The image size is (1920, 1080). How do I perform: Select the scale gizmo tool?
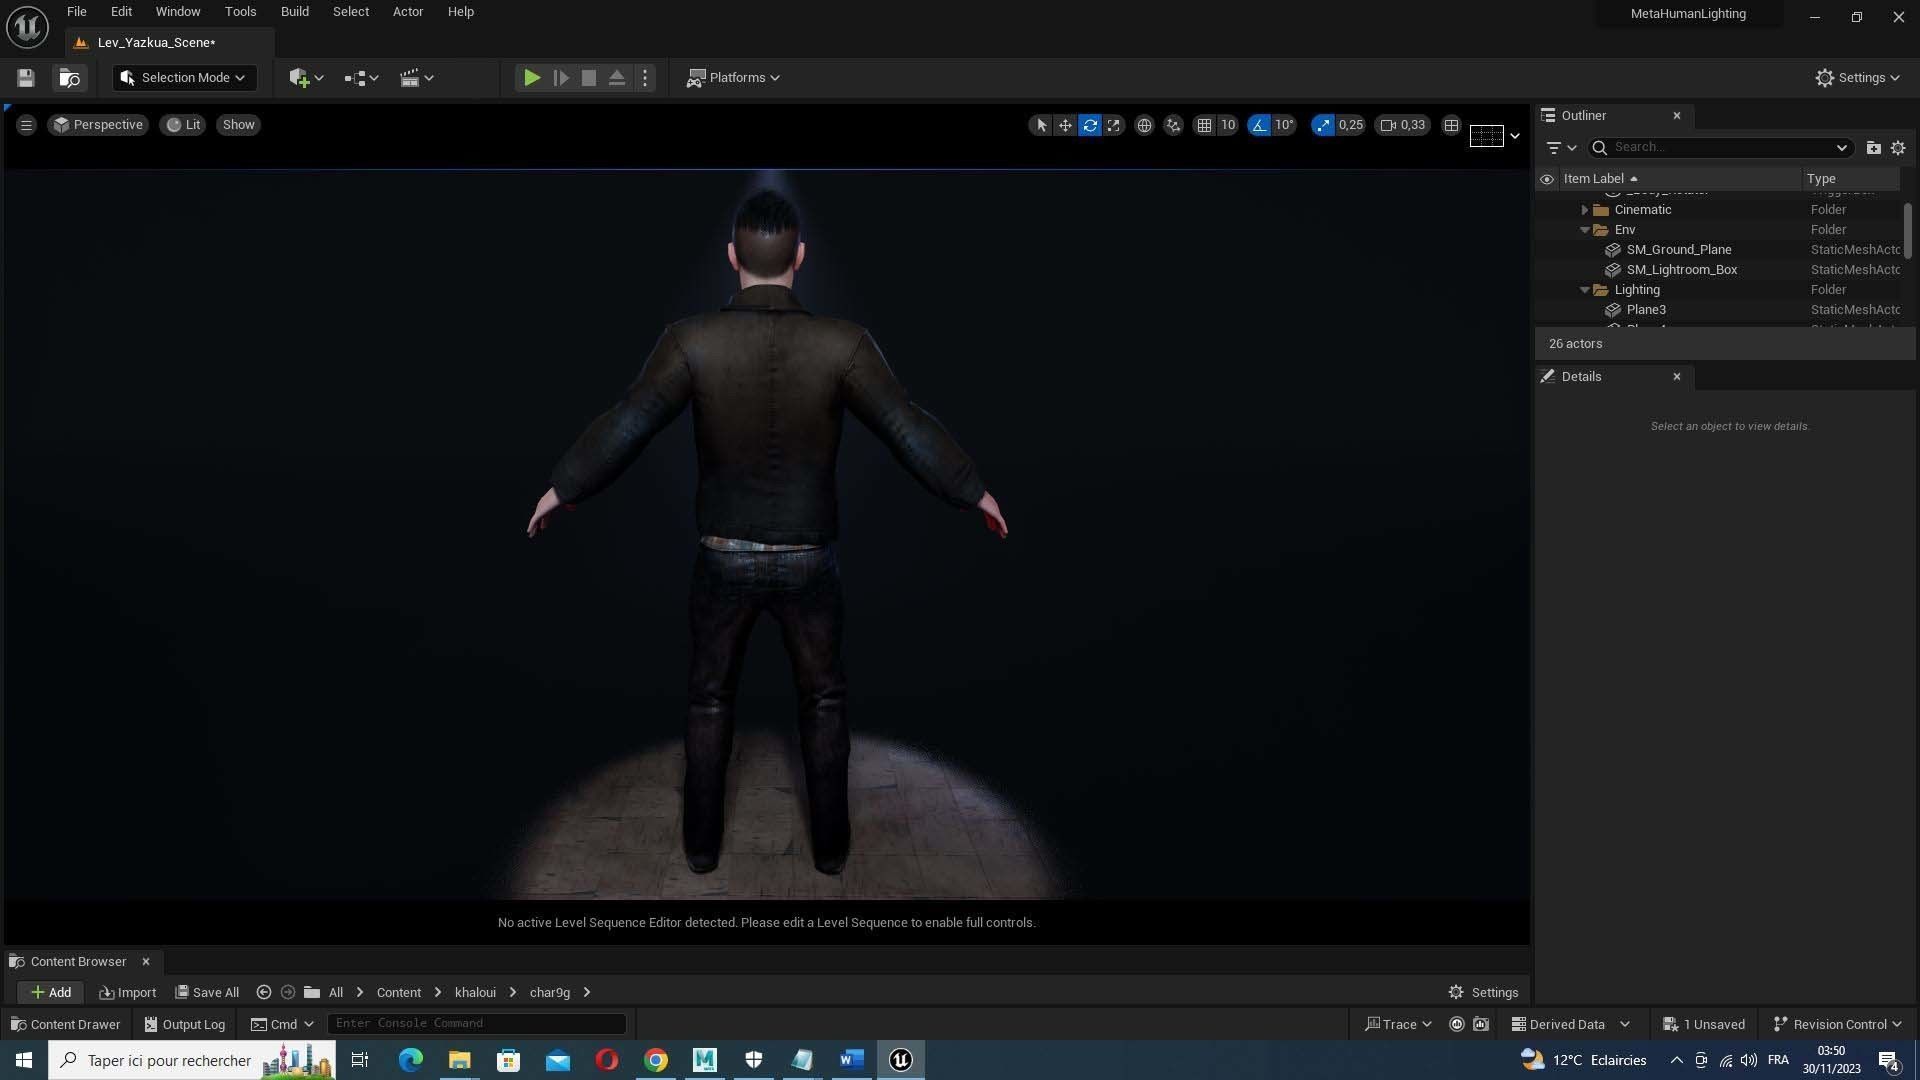pyautogui.click(x=1113, y=125)
